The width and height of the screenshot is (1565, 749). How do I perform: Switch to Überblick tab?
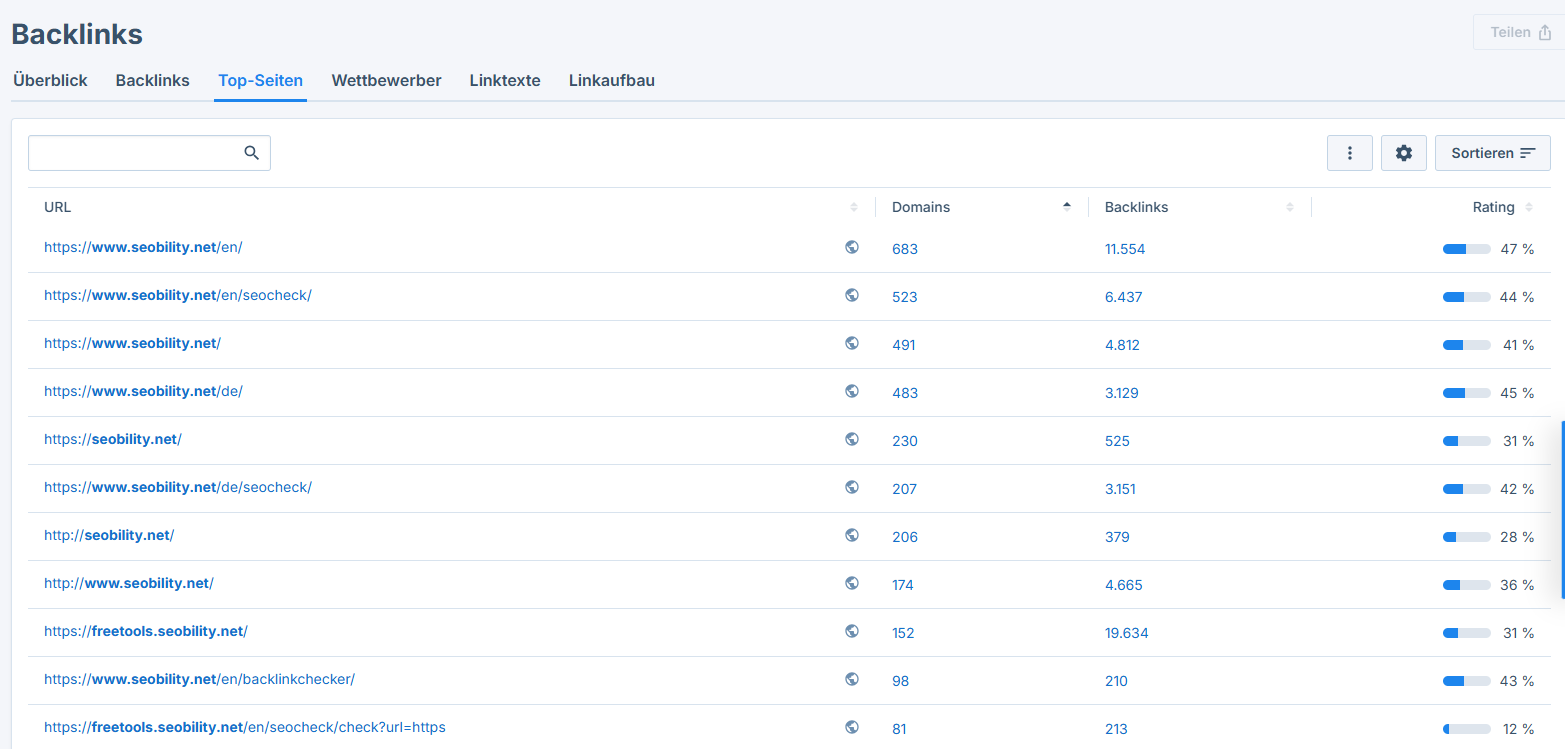[x=50, y=80]
